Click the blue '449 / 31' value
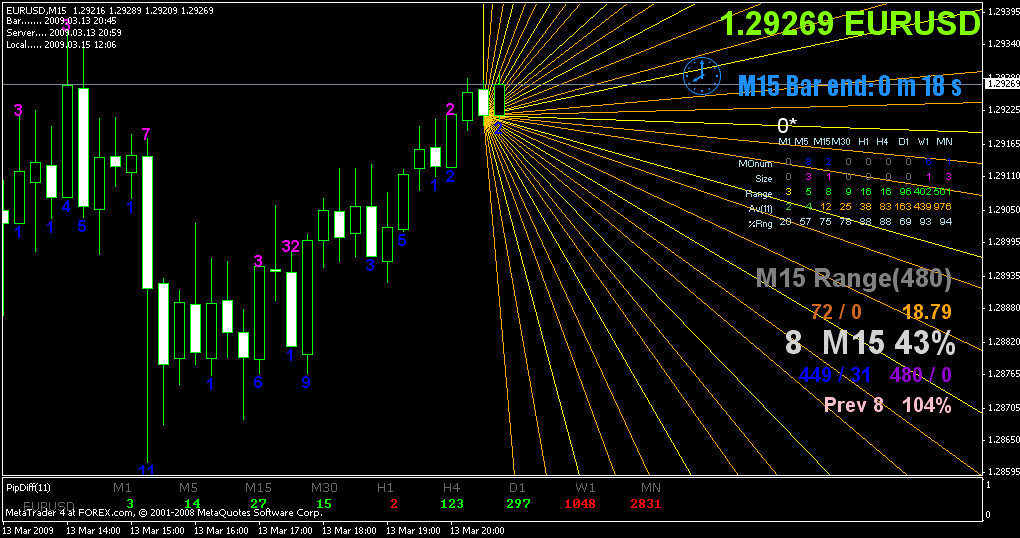 tap(835, 375)
